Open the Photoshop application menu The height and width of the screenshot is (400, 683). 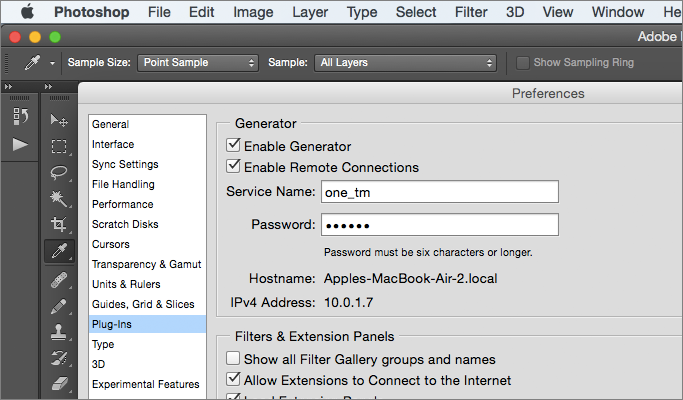click(x=91, y=12)
